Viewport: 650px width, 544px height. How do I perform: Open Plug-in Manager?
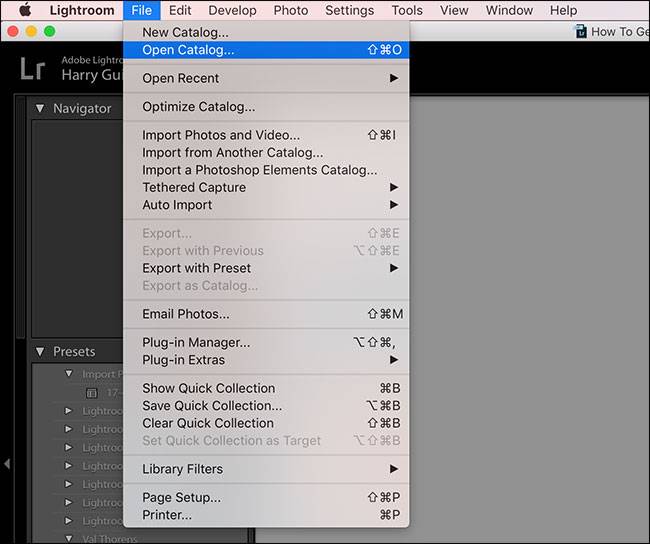(x=196, y=342)
